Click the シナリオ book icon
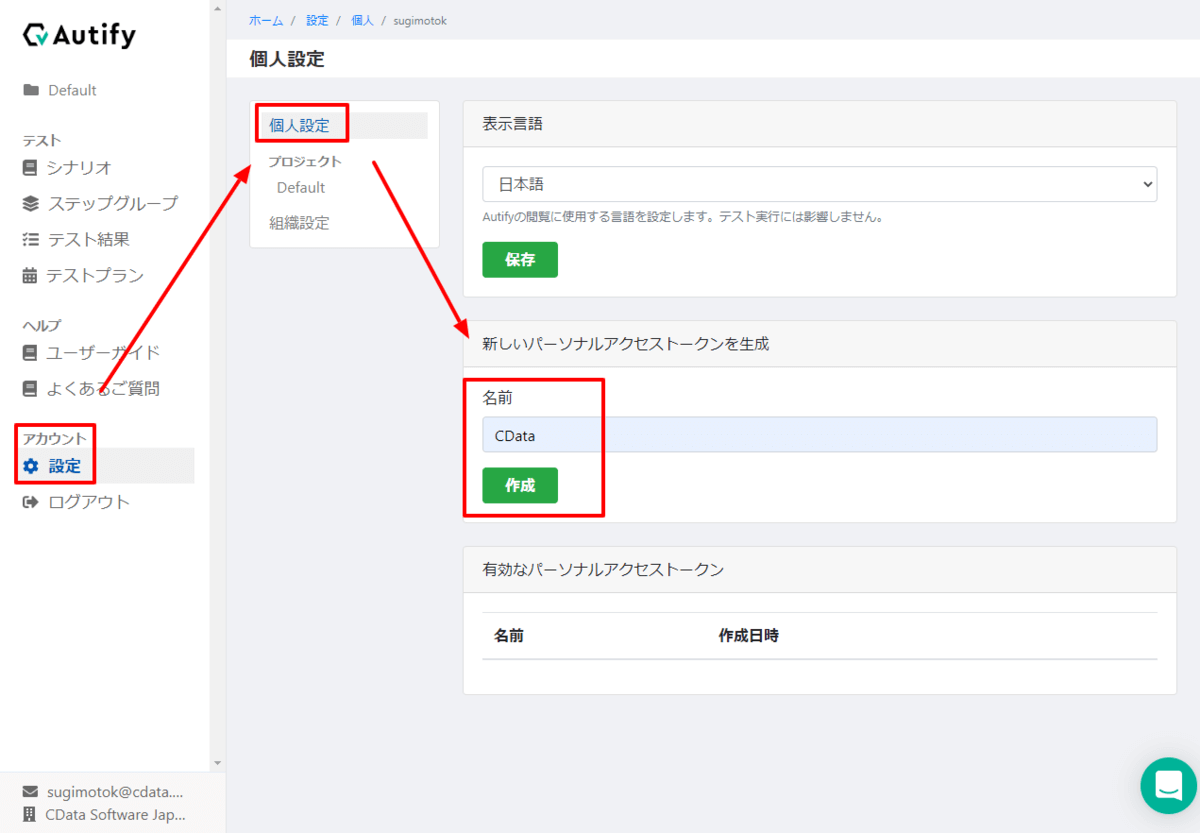The width and height of the screenshot is (1200, 833). click(30, 167)
